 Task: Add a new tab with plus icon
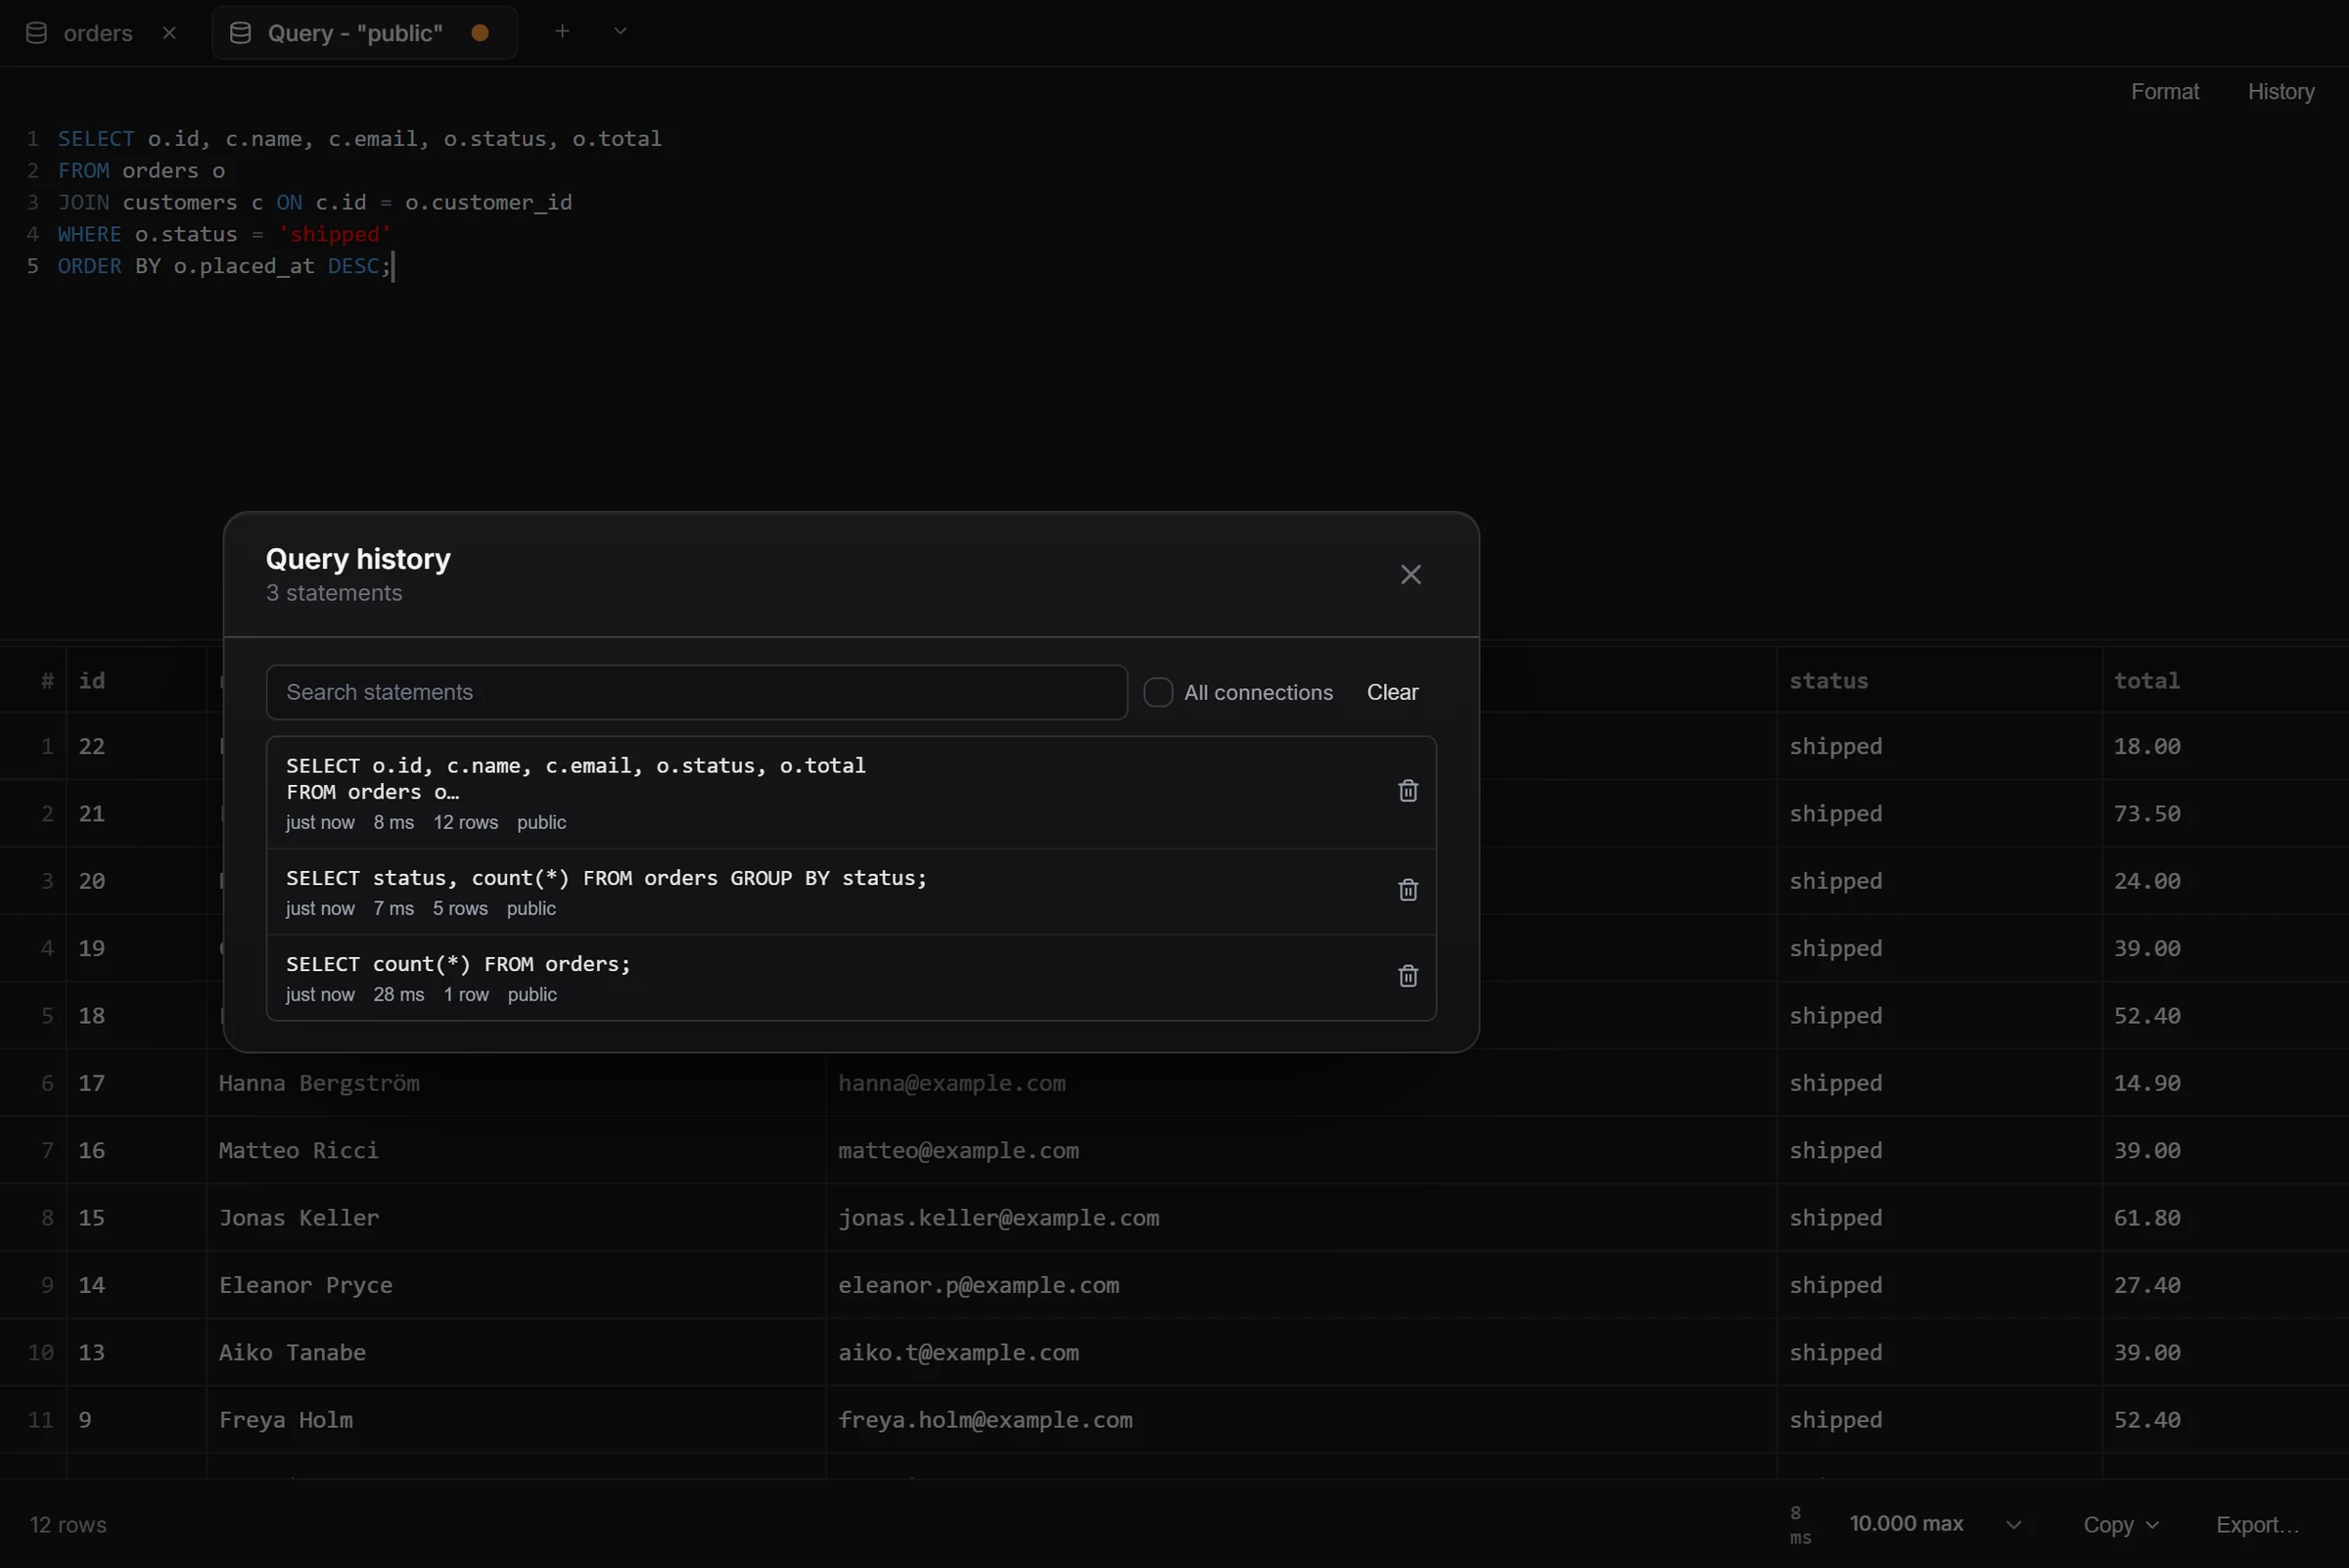[x=562, y=32]
